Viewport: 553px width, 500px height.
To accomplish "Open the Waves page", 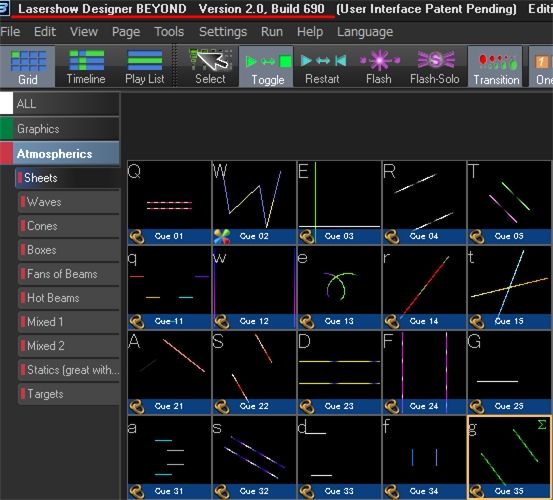I will 69,202.
